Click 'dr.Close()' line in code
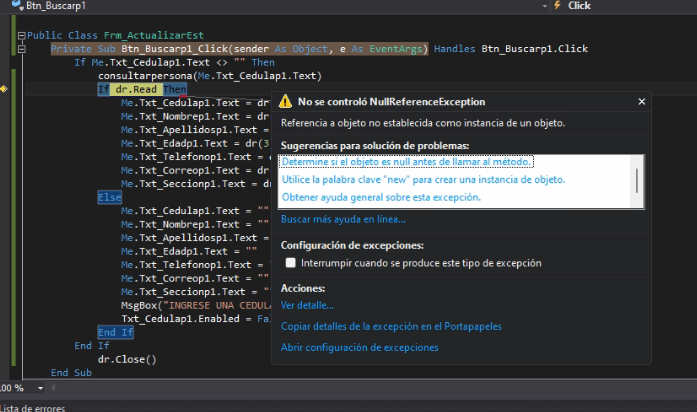The image size is (697, 412). pos(127,359)
